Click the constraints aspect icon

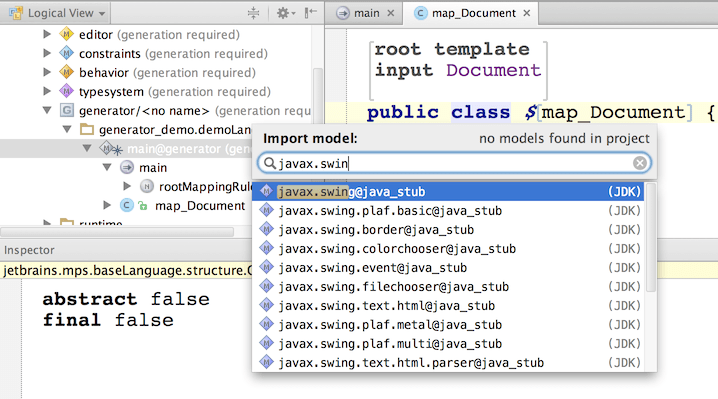click(x=66, y=53)
